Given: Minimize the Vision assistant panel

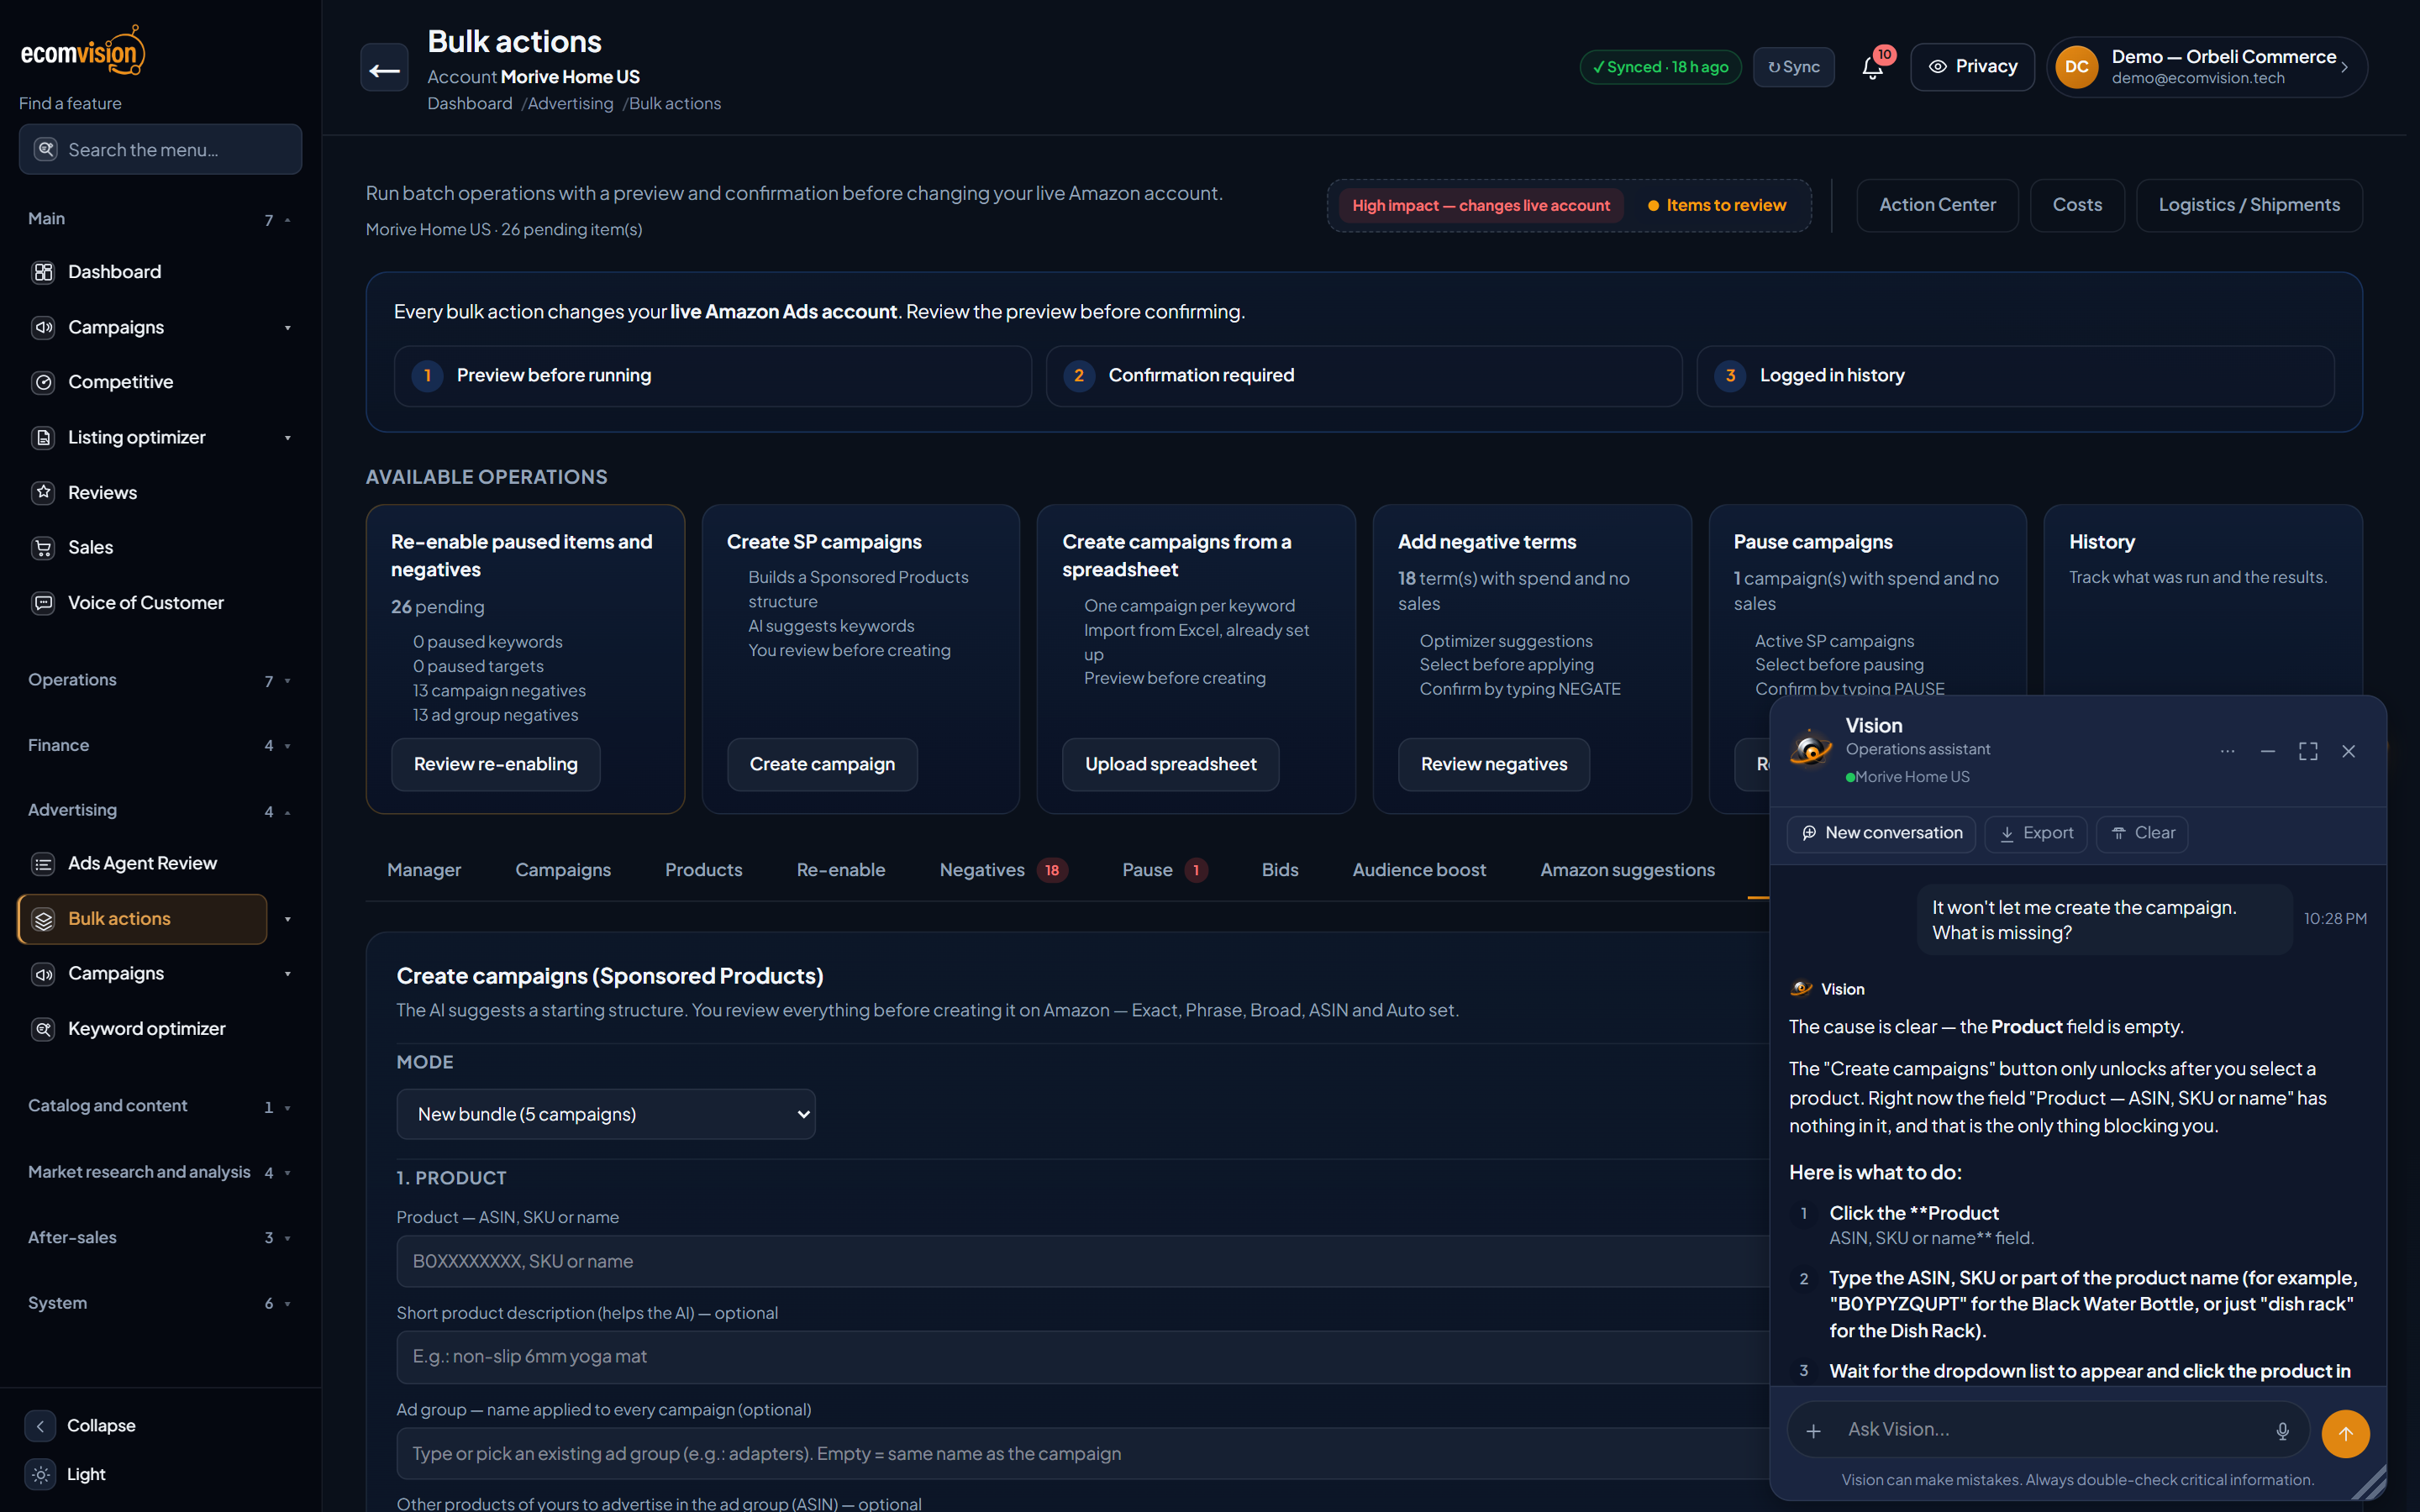Looking at the screenshot, I should (2267, 751).
